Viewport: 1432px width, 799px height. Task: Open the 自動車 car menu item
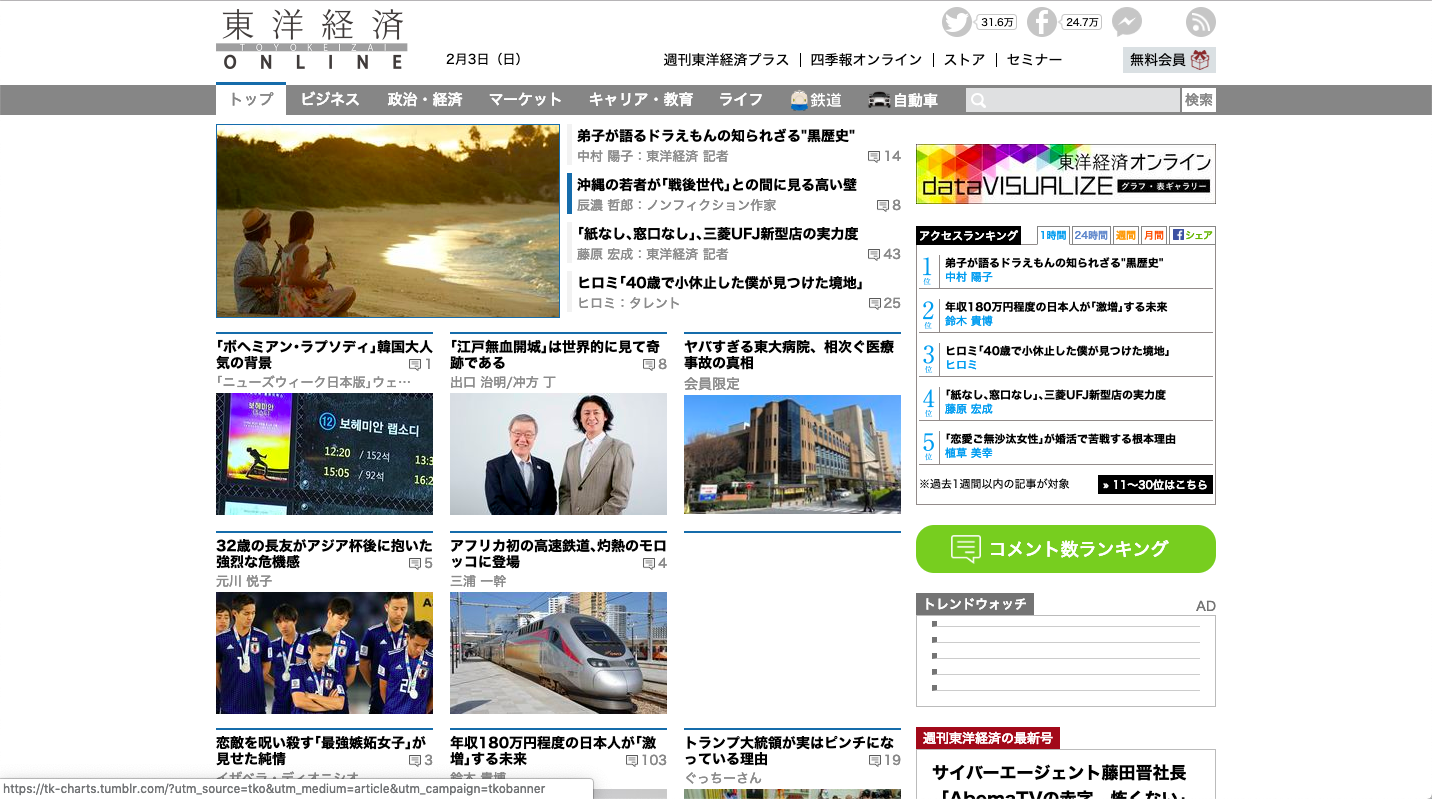(903, 100)
